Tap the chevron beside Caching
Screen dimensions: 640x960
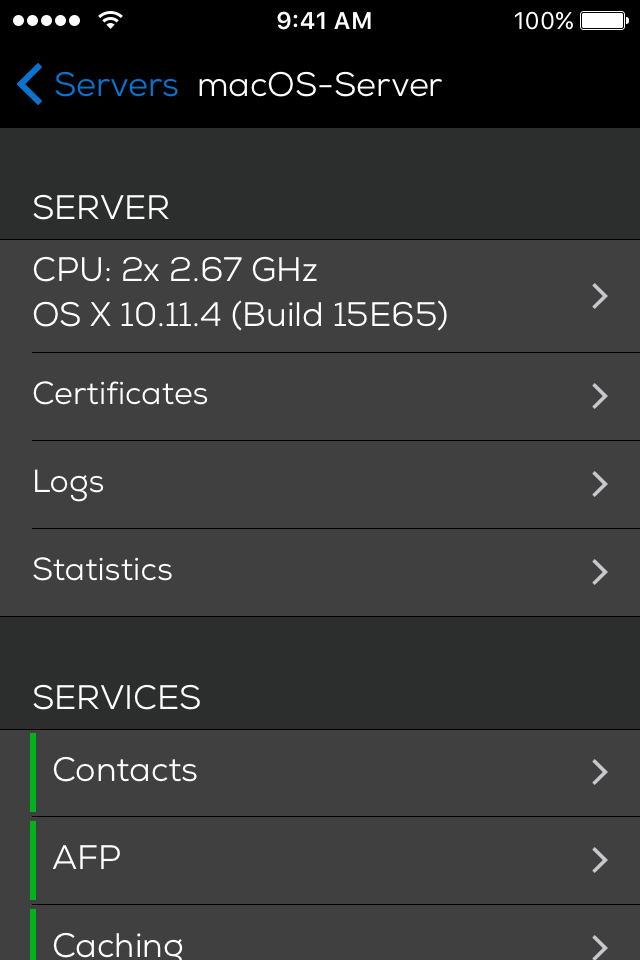(x=600, y=945)
